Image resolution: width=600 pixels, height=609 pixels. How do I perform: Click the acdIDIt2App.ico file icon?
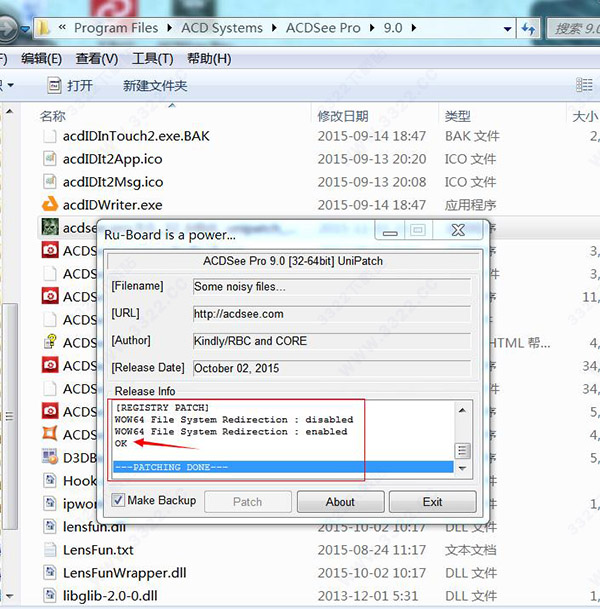coord(50,158)
